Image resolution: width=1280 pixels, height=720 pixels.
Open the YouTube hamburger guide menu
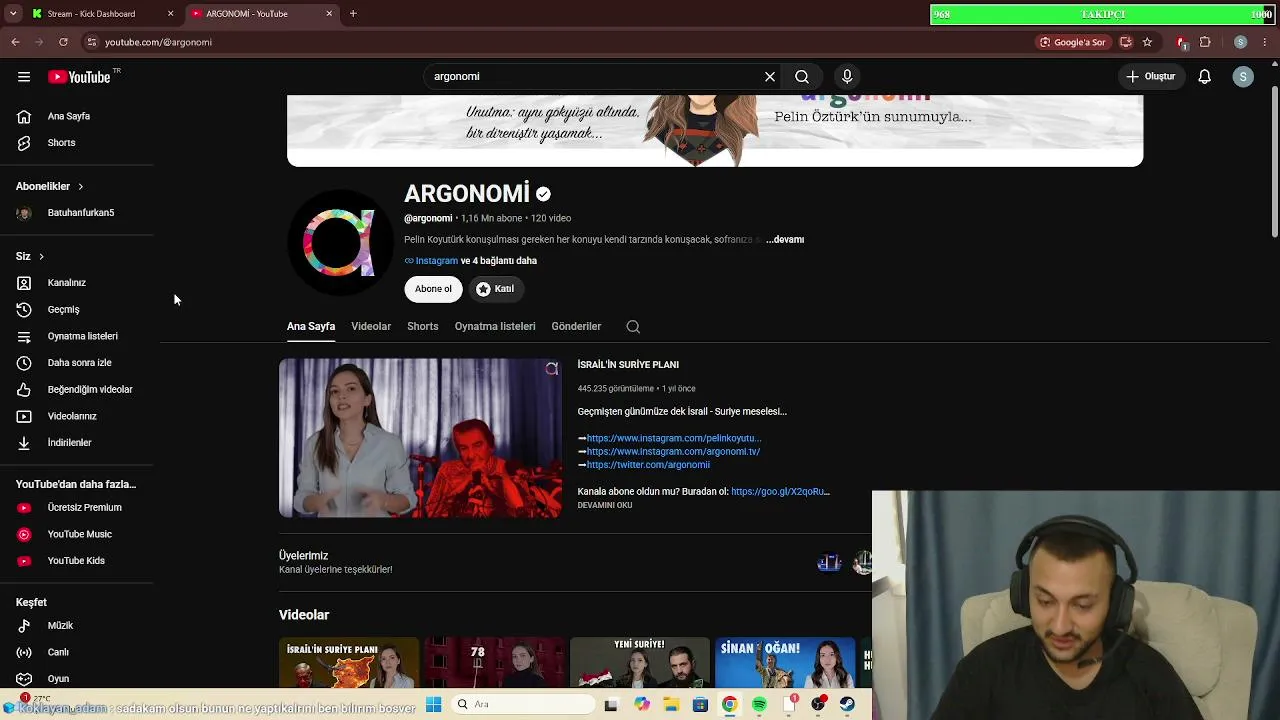pos(24,77)
